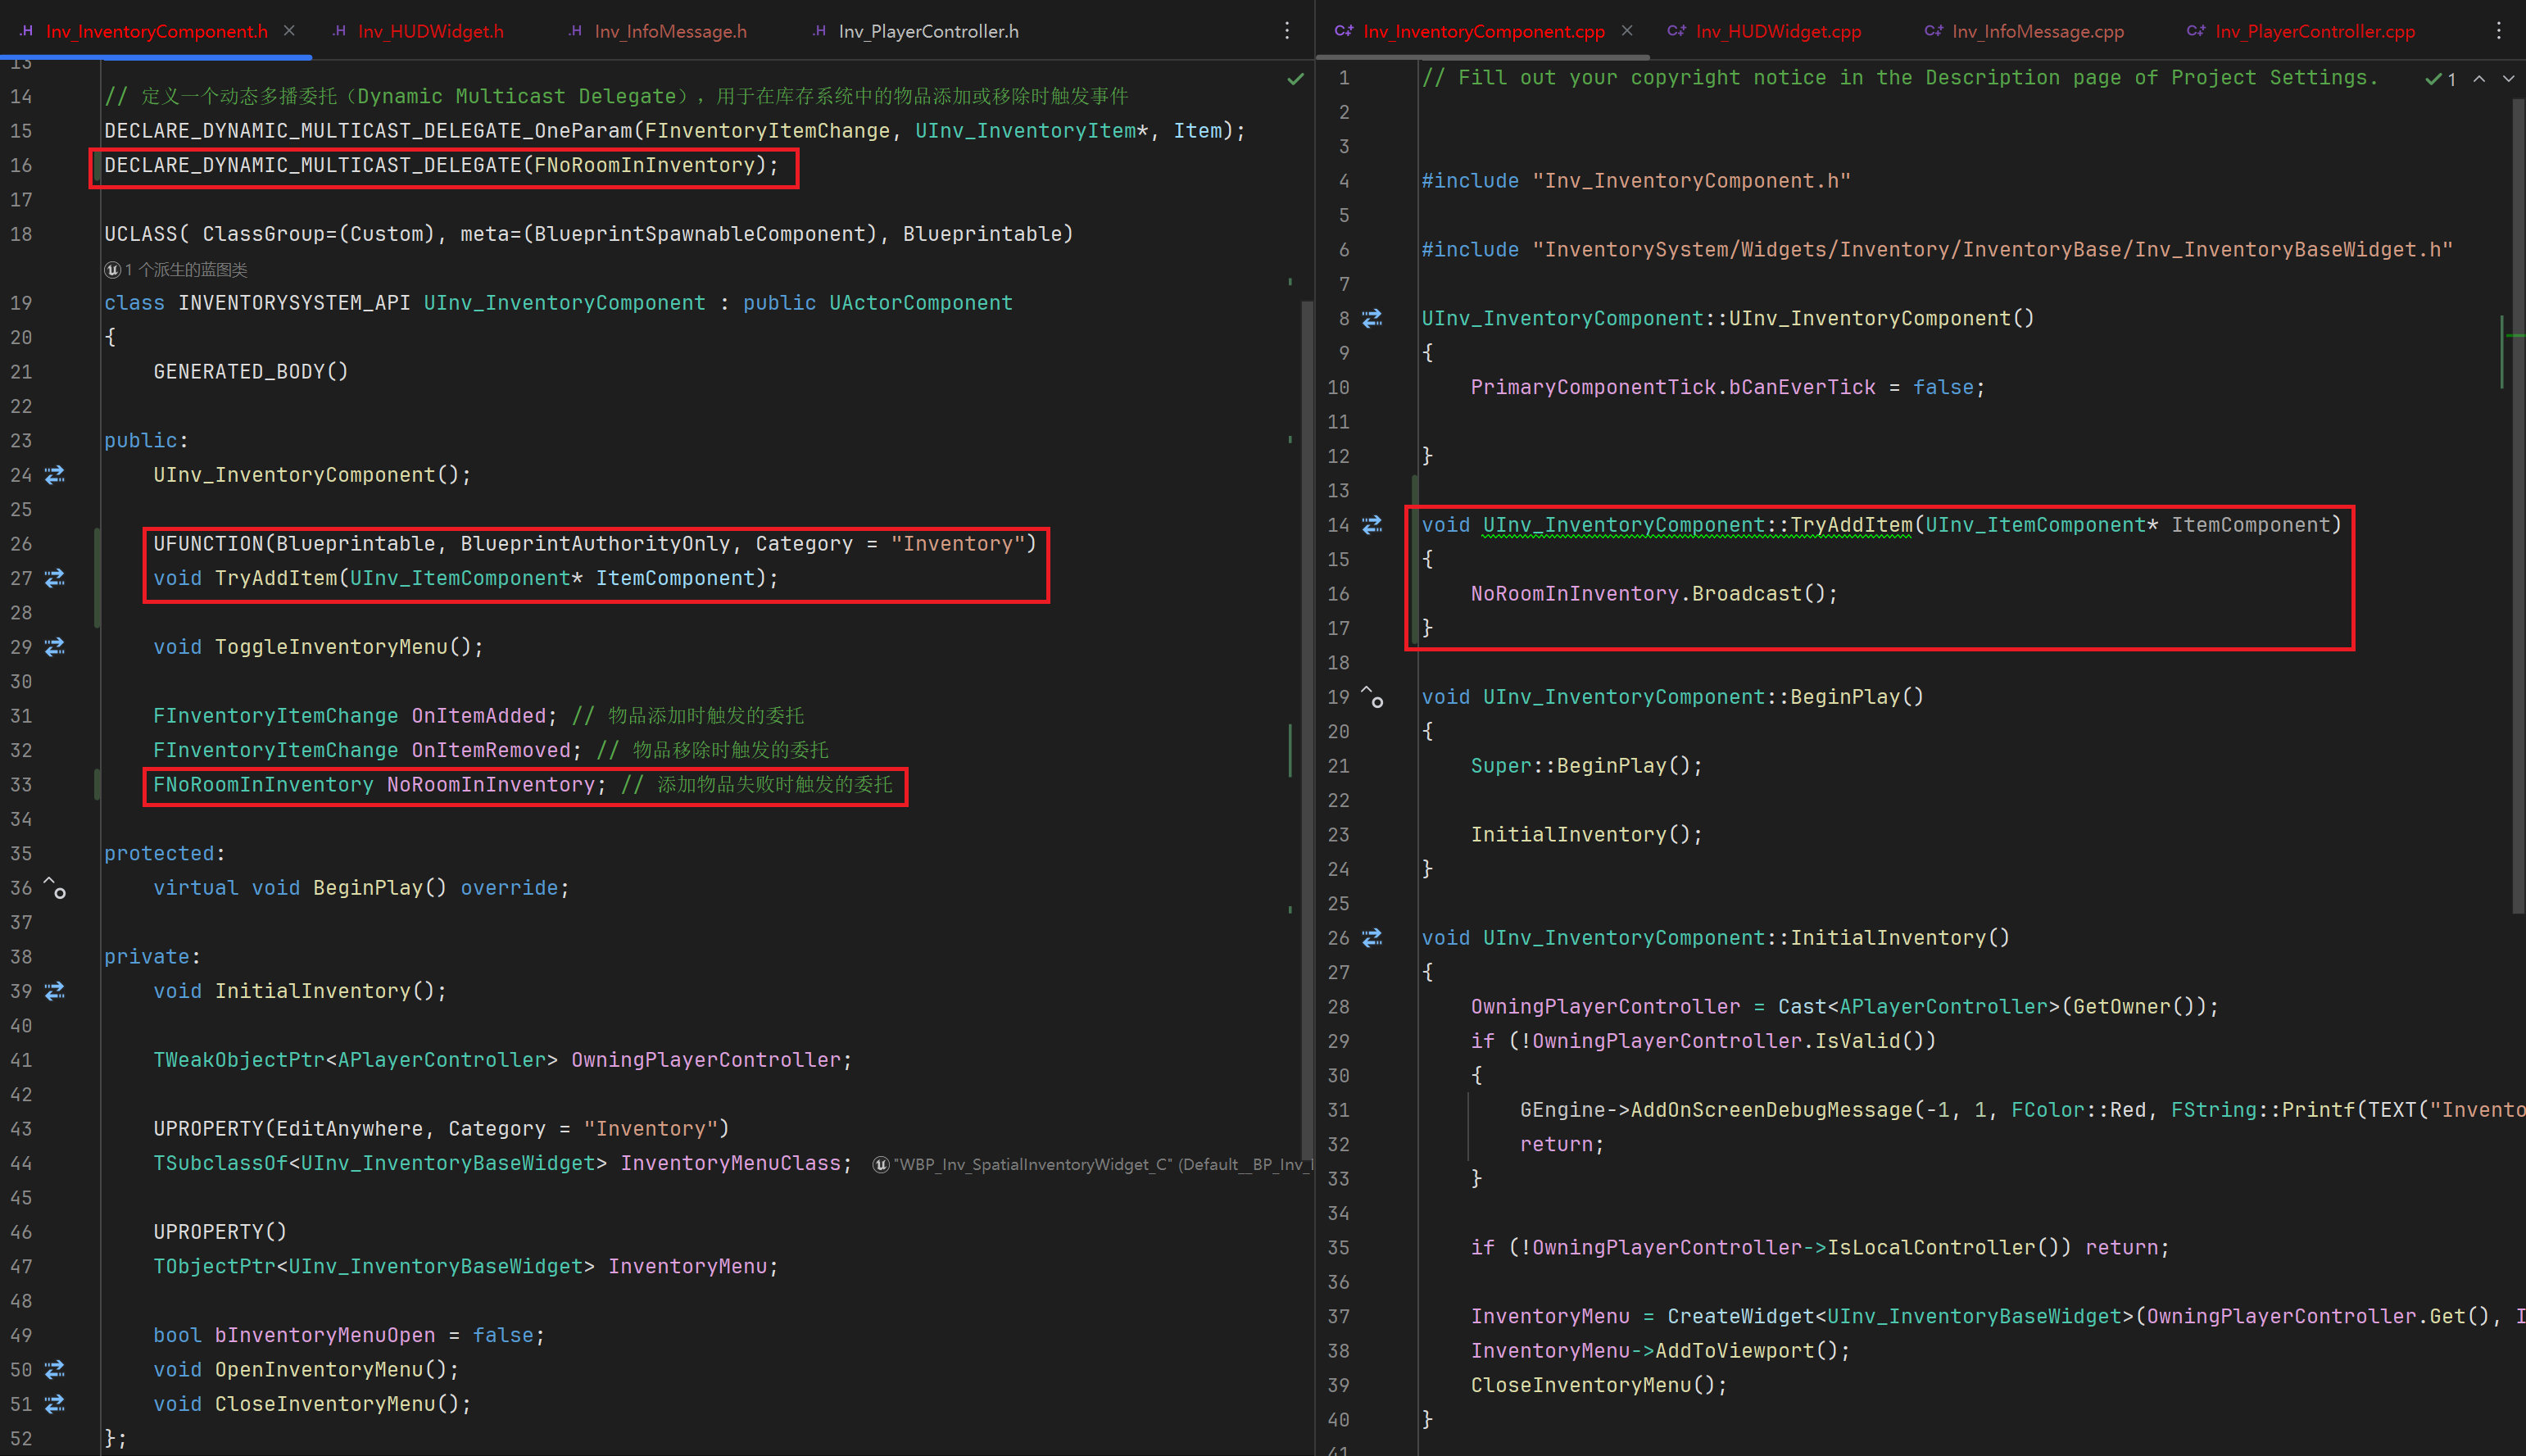Jump to next highlighted problem with down chevron
This screenshot has width=2526, height=1456.
coord(2508,79)
